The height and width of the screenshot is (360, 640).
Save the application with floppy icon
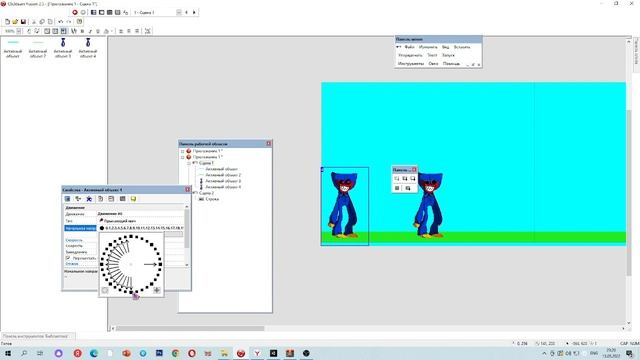24,22
